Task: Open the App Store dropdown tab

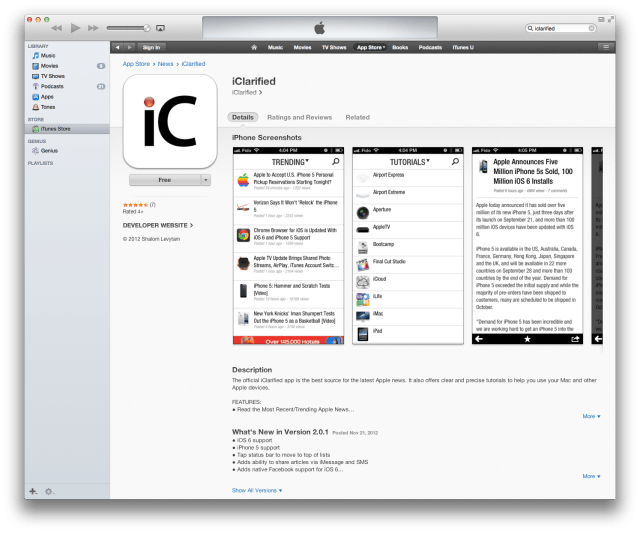Action: [x=371, y=47]
